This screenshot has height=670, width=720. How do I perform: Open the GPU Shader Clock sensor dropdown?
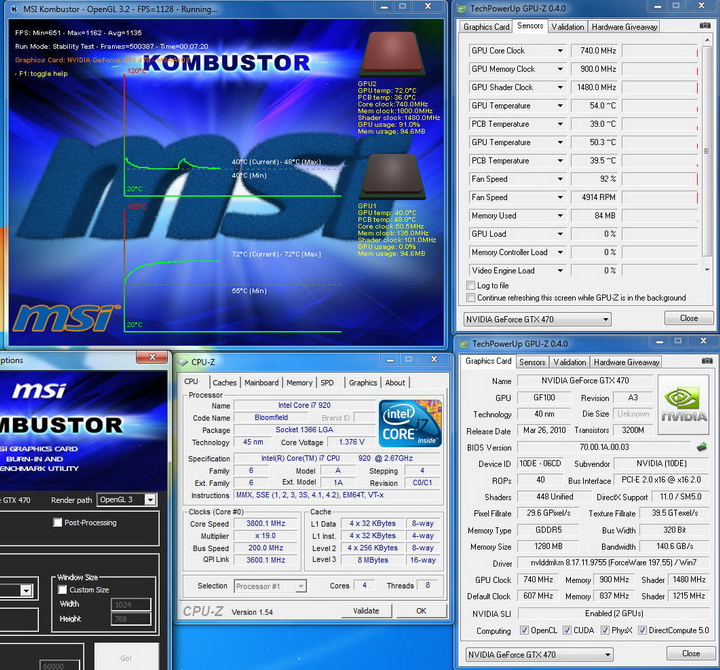[560, 87]
